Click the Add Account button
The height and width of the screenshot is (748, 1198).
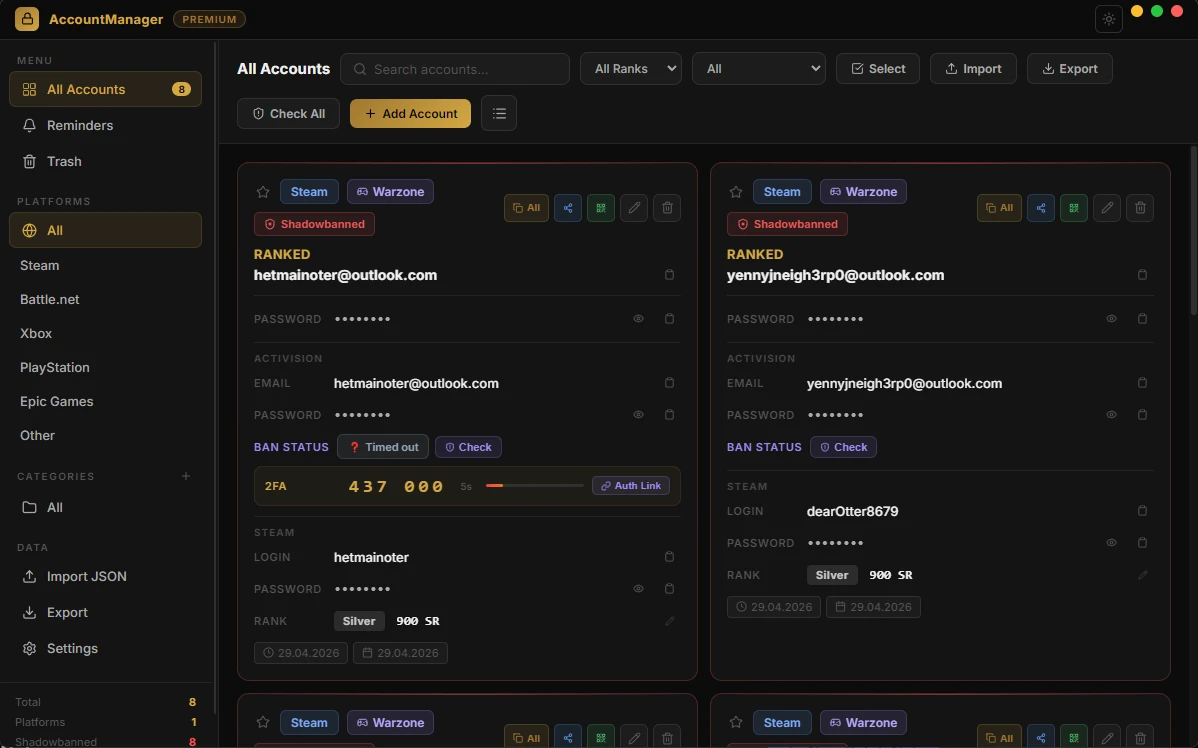410,113
